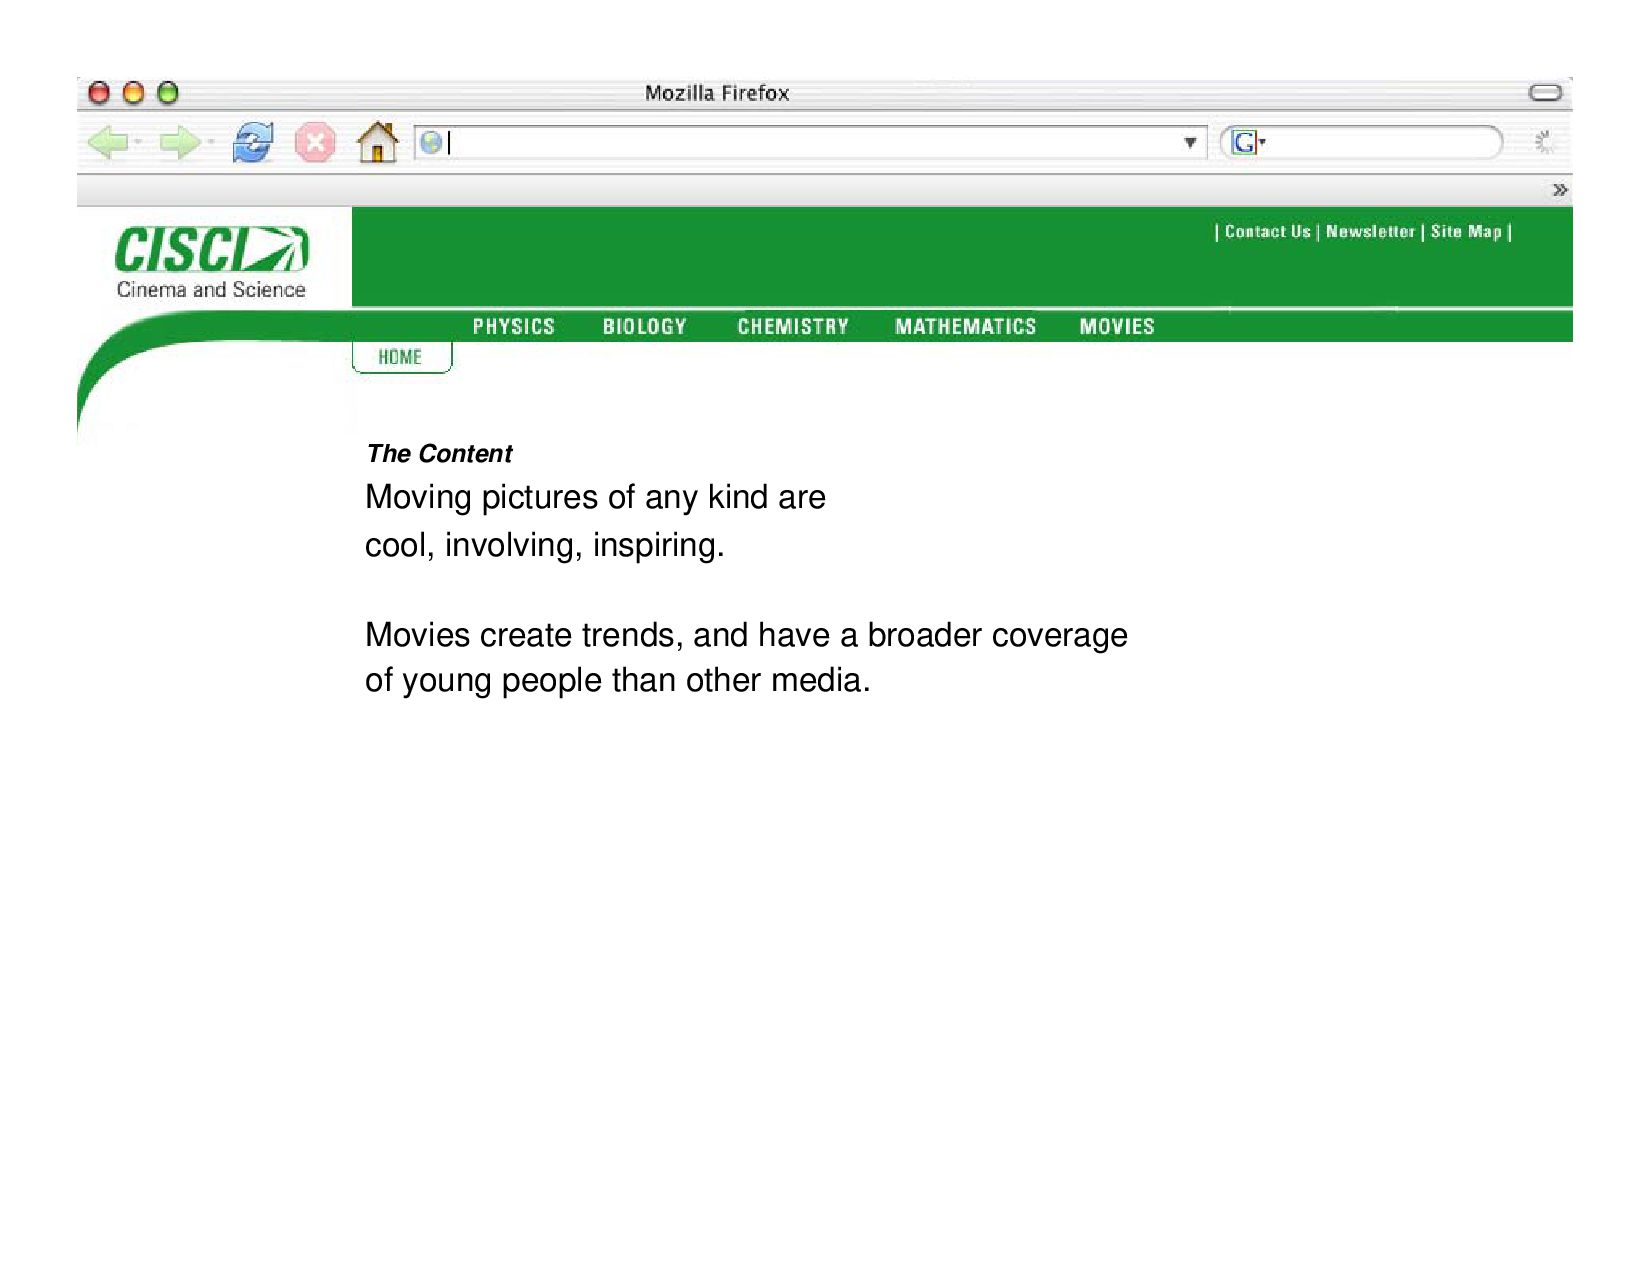
Task: Click the globe site icon in the address bar
Action: [x=431, y=143]
